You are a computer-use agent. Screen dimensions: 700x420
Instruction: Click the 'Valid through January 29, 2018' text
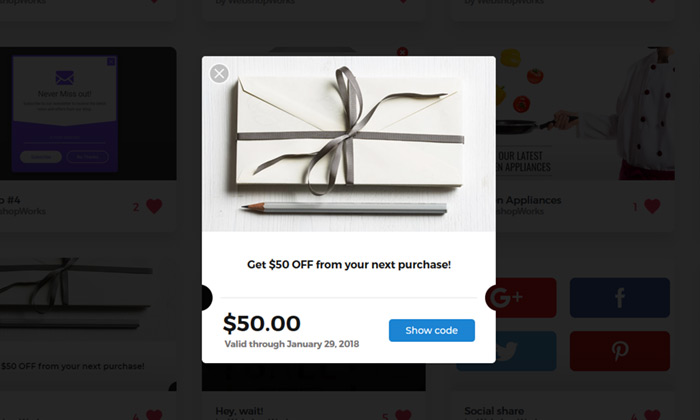(291, 344)
